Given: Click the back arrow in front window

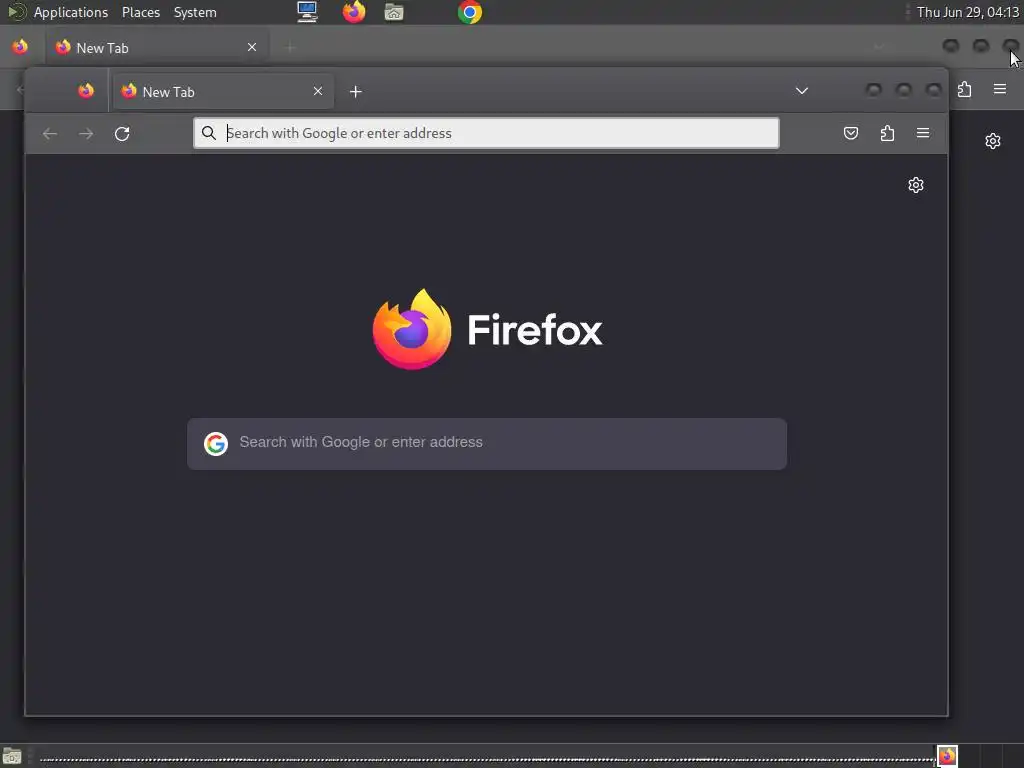Looking at the screenshot, I should tap(50, 134).
